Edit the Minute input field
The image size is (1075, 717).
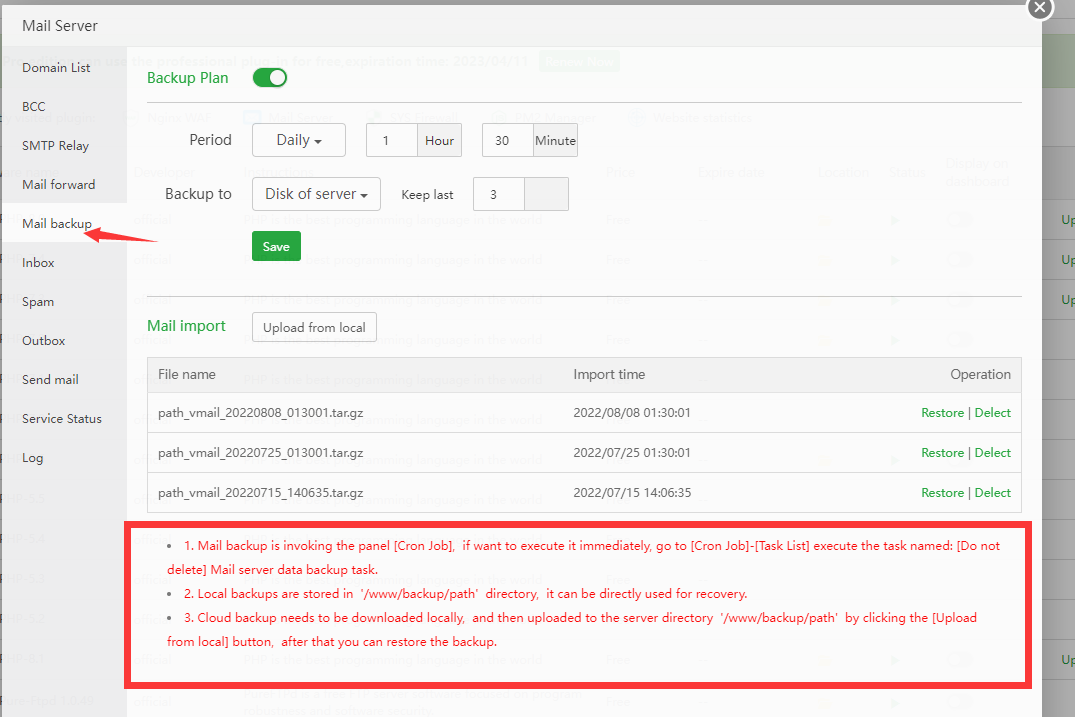click(507, 141)
